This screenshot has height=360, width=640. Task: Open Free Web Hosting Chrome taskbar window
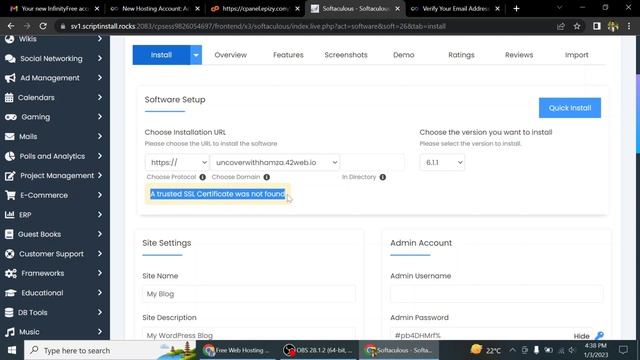[238, 350]
